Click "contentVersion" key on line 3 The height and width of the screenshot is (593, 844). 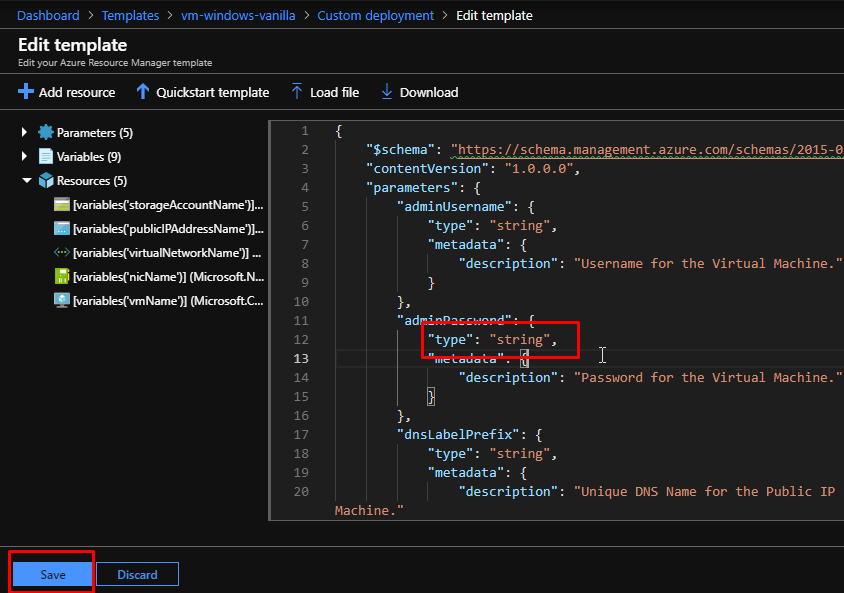point(427,168)
